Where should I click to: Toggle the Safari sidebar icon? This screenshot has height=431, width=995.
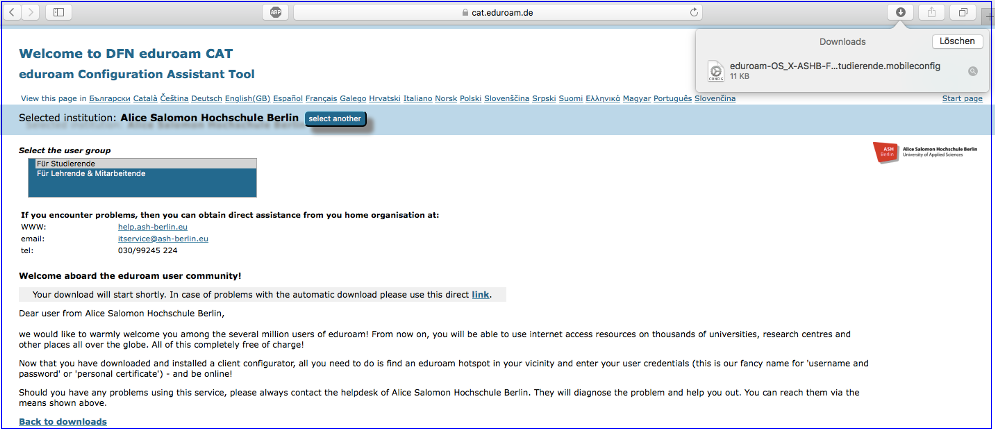tap(58, 12)
